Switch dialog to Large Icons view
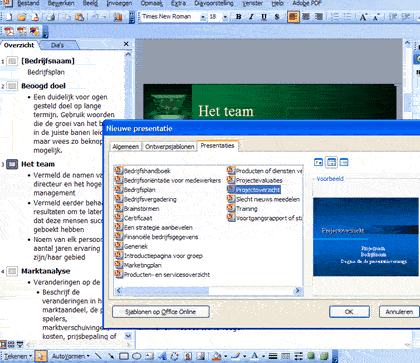 coord(319,163)
